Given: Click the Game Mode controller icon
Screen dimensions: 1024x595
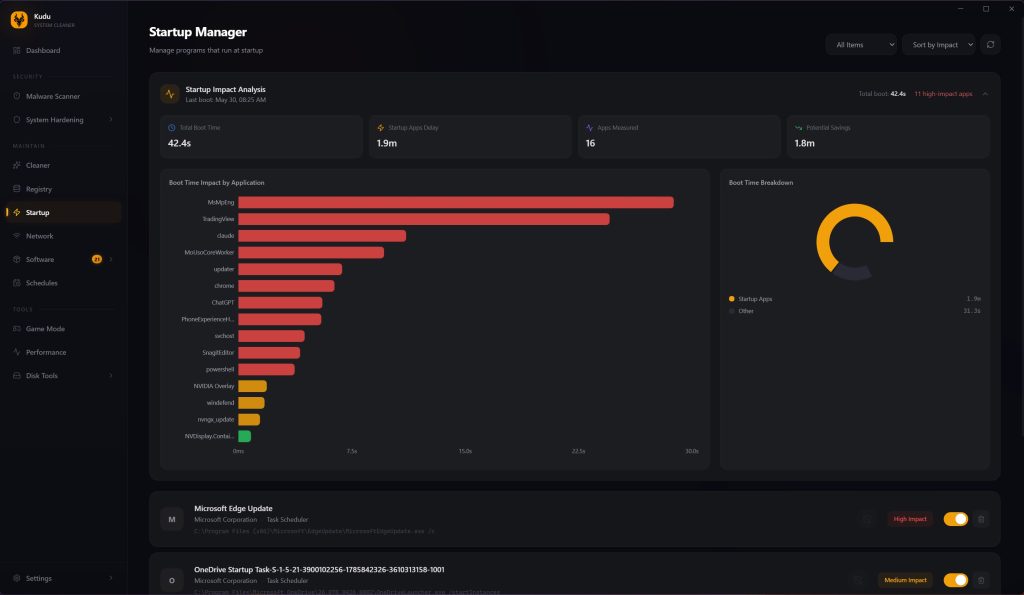Looking at the screenshot, I should pos(16,329).
